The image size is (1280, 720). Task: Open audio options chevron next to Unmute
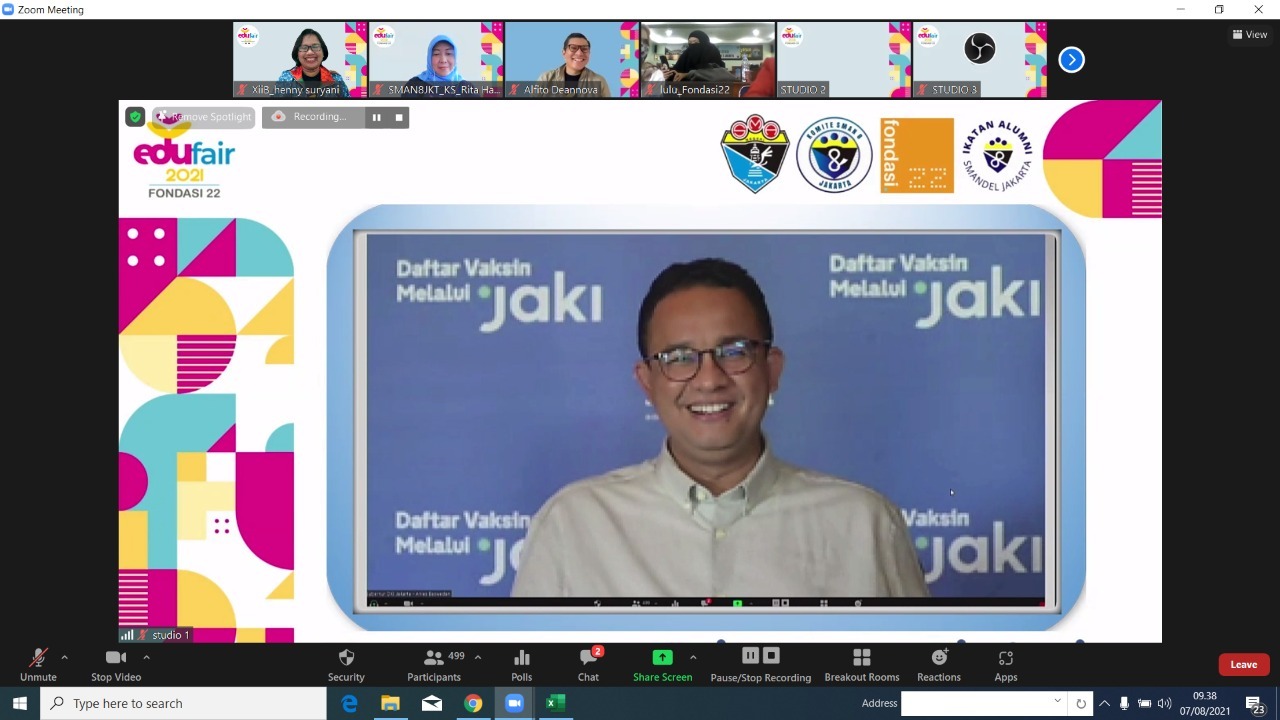point(63,657)
